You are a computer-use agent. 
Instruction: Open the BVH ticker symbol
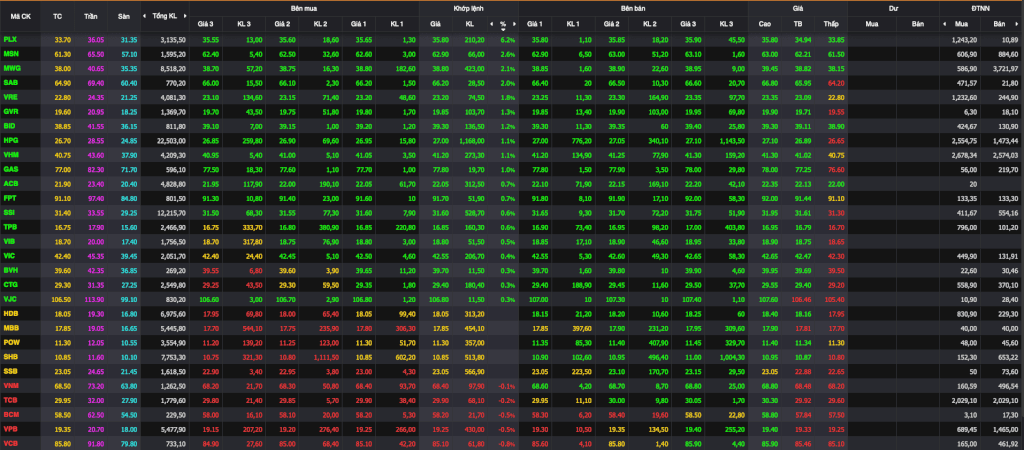point(10,268)
